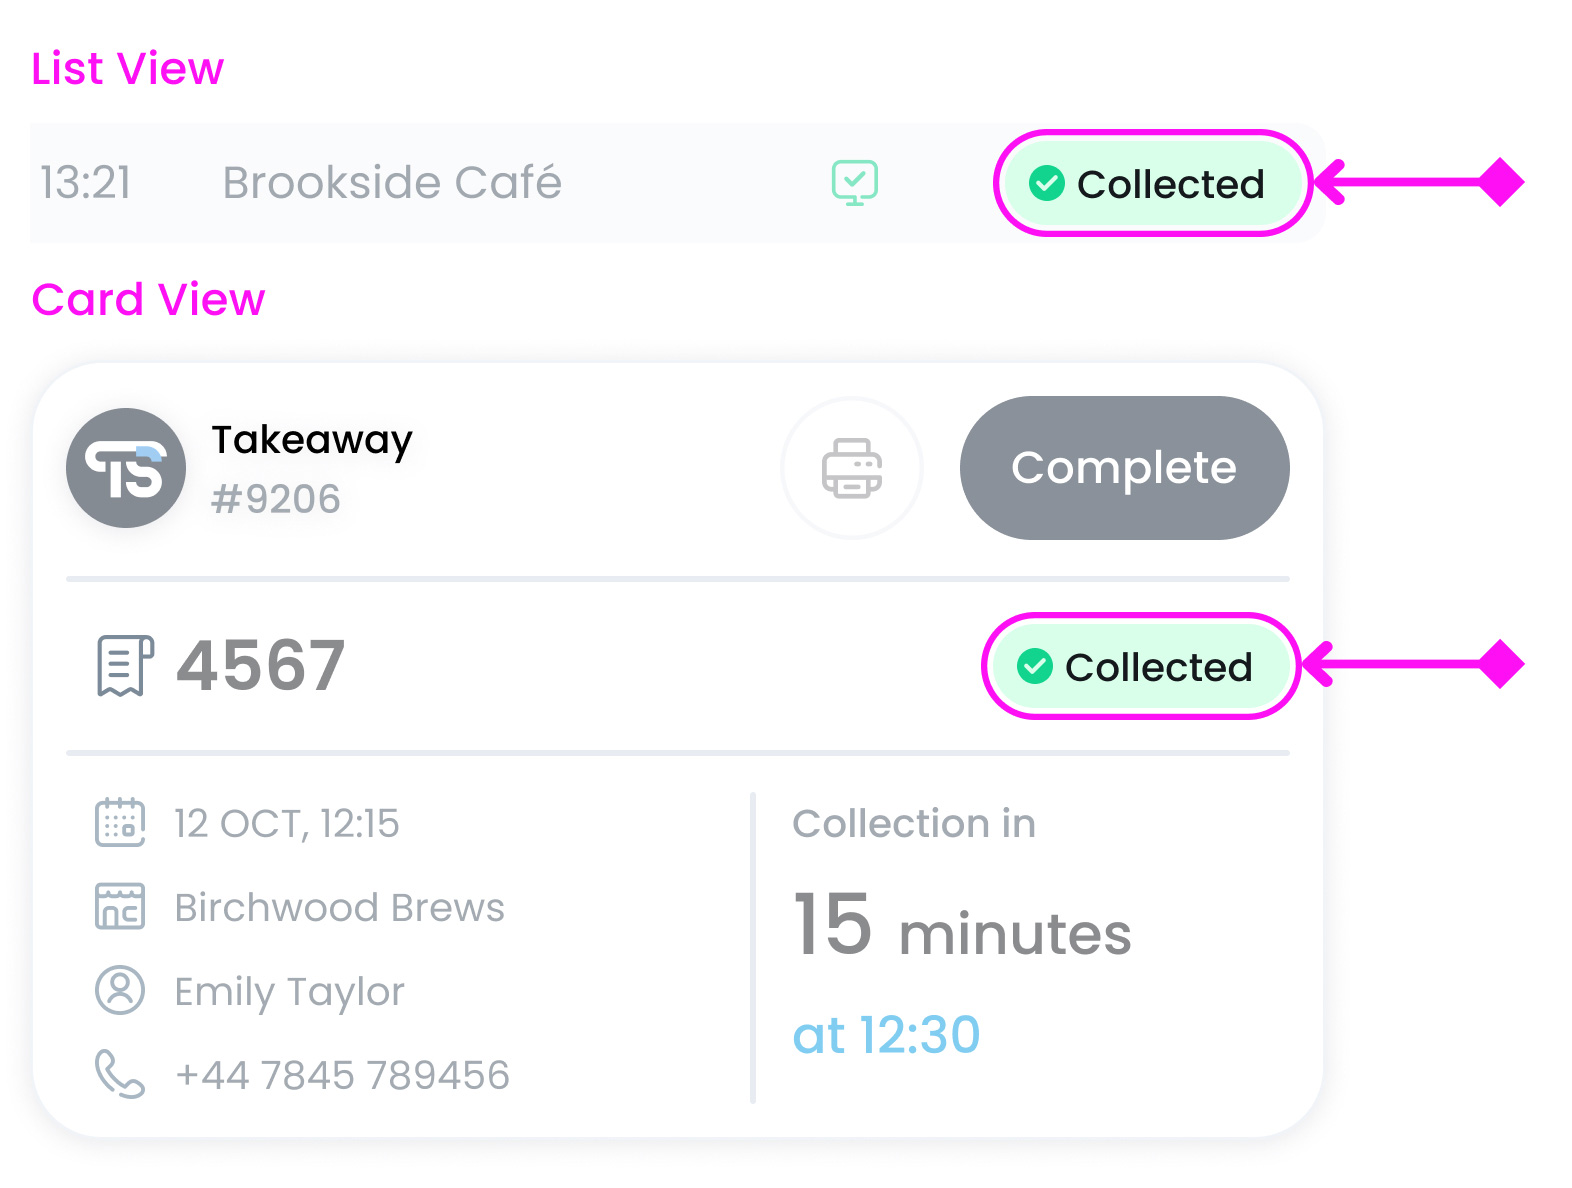The image size is (1572, 1188).
Task: Switch to the Card View section
Action: click(x=148, y=299)
